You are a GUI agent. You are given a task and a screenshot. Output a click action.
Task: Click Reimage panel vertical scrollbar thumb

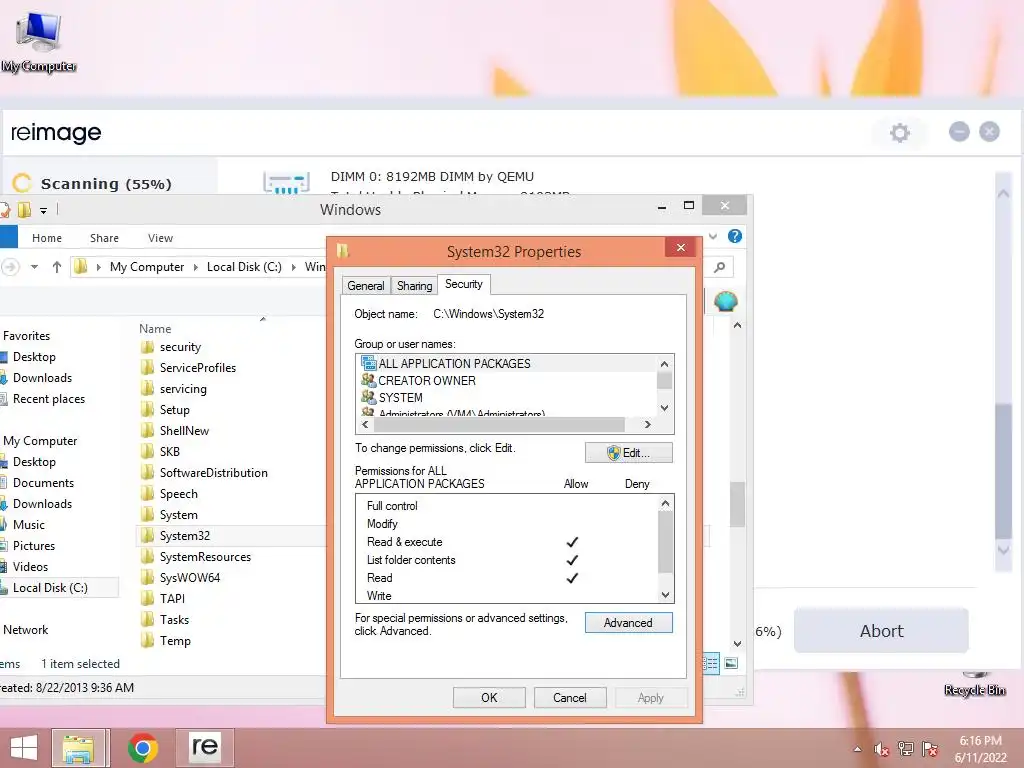tap(1003, 470)
